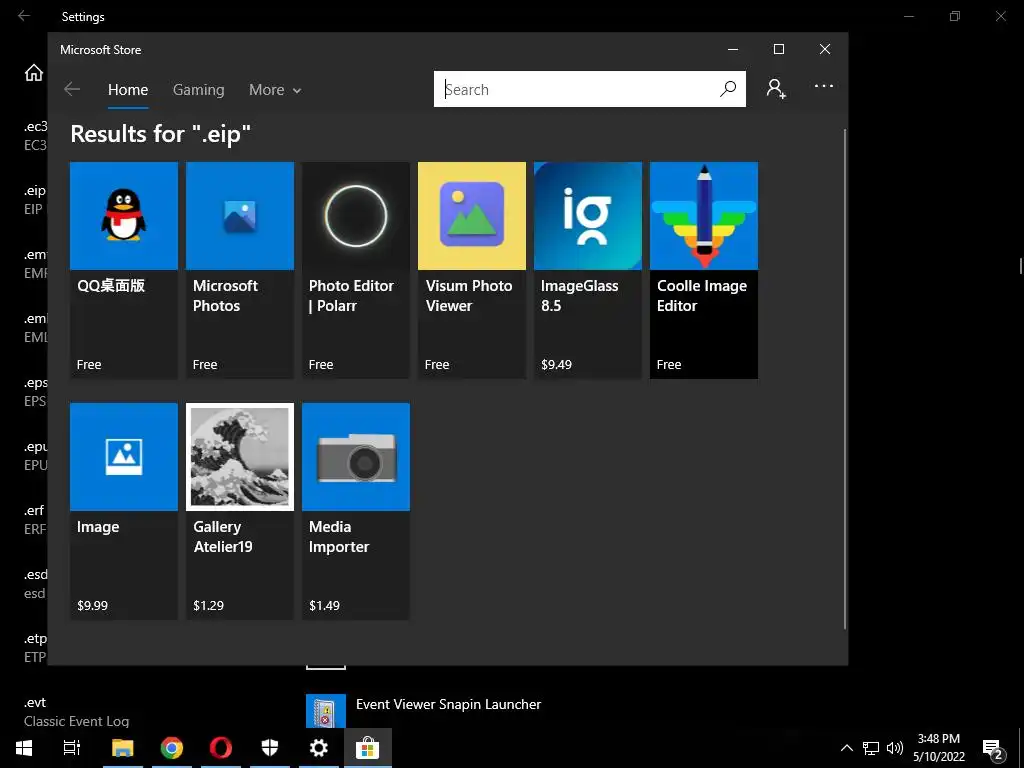The height and width of the screenshot is (768, 1024).
Task: Click Event Viewer Snapin Launcher in Settings
Action: 449,704
